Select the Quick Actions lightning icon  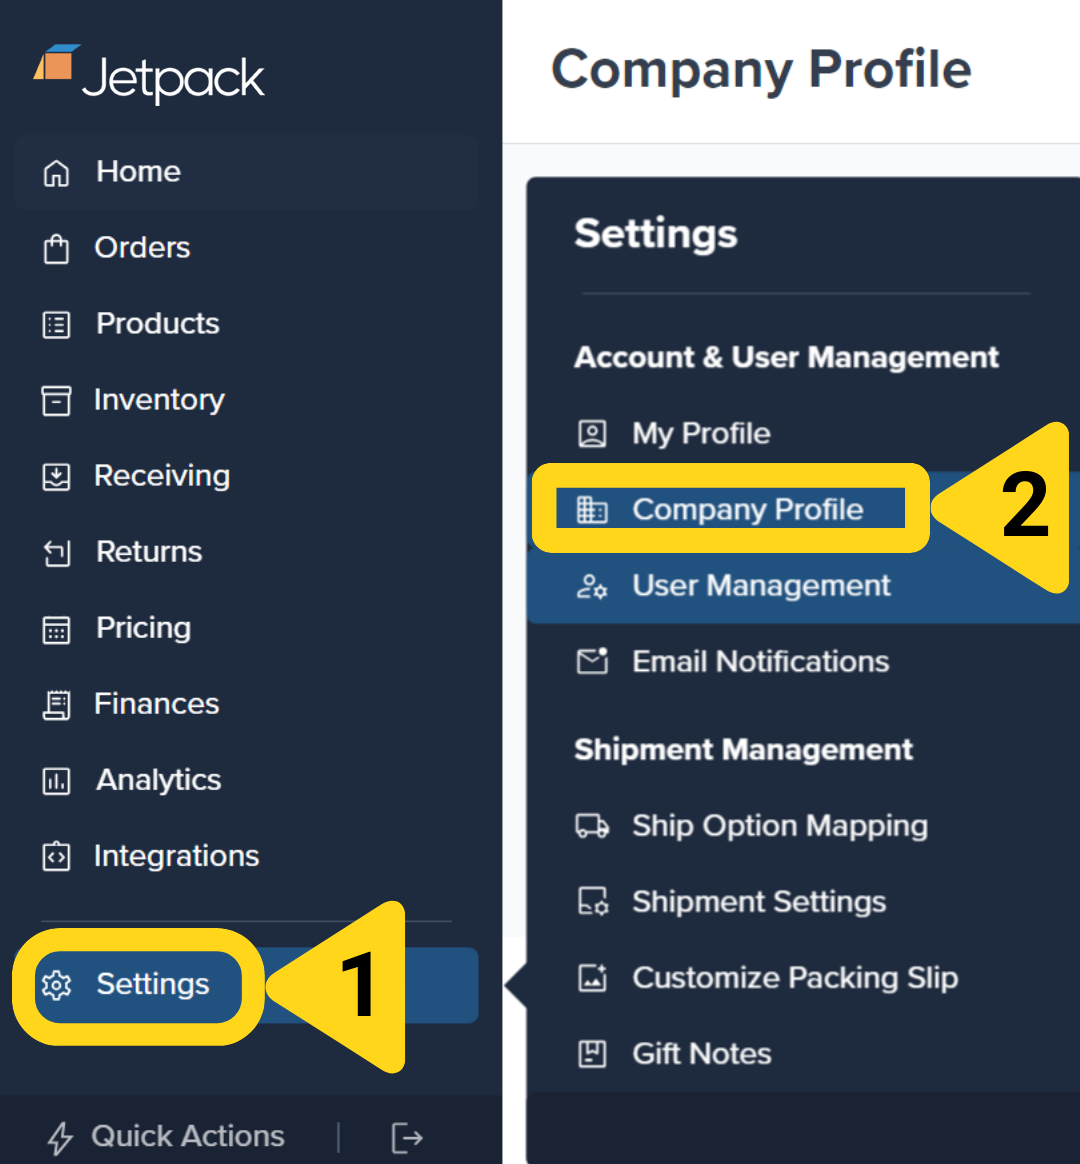pos(58,1136)
